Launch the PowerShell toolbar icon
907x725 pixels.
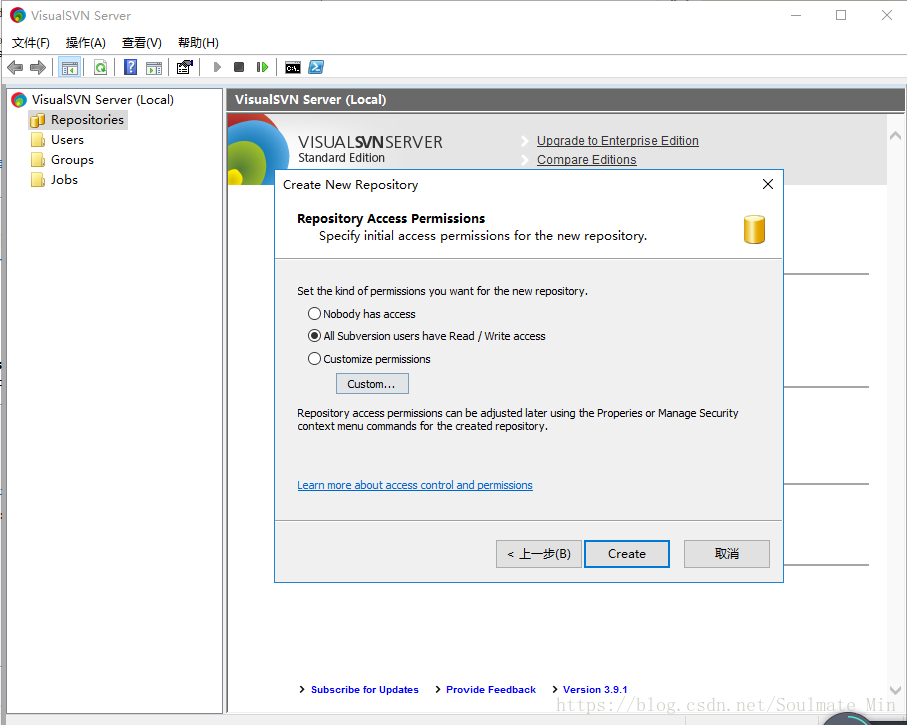tap(316, 67)
